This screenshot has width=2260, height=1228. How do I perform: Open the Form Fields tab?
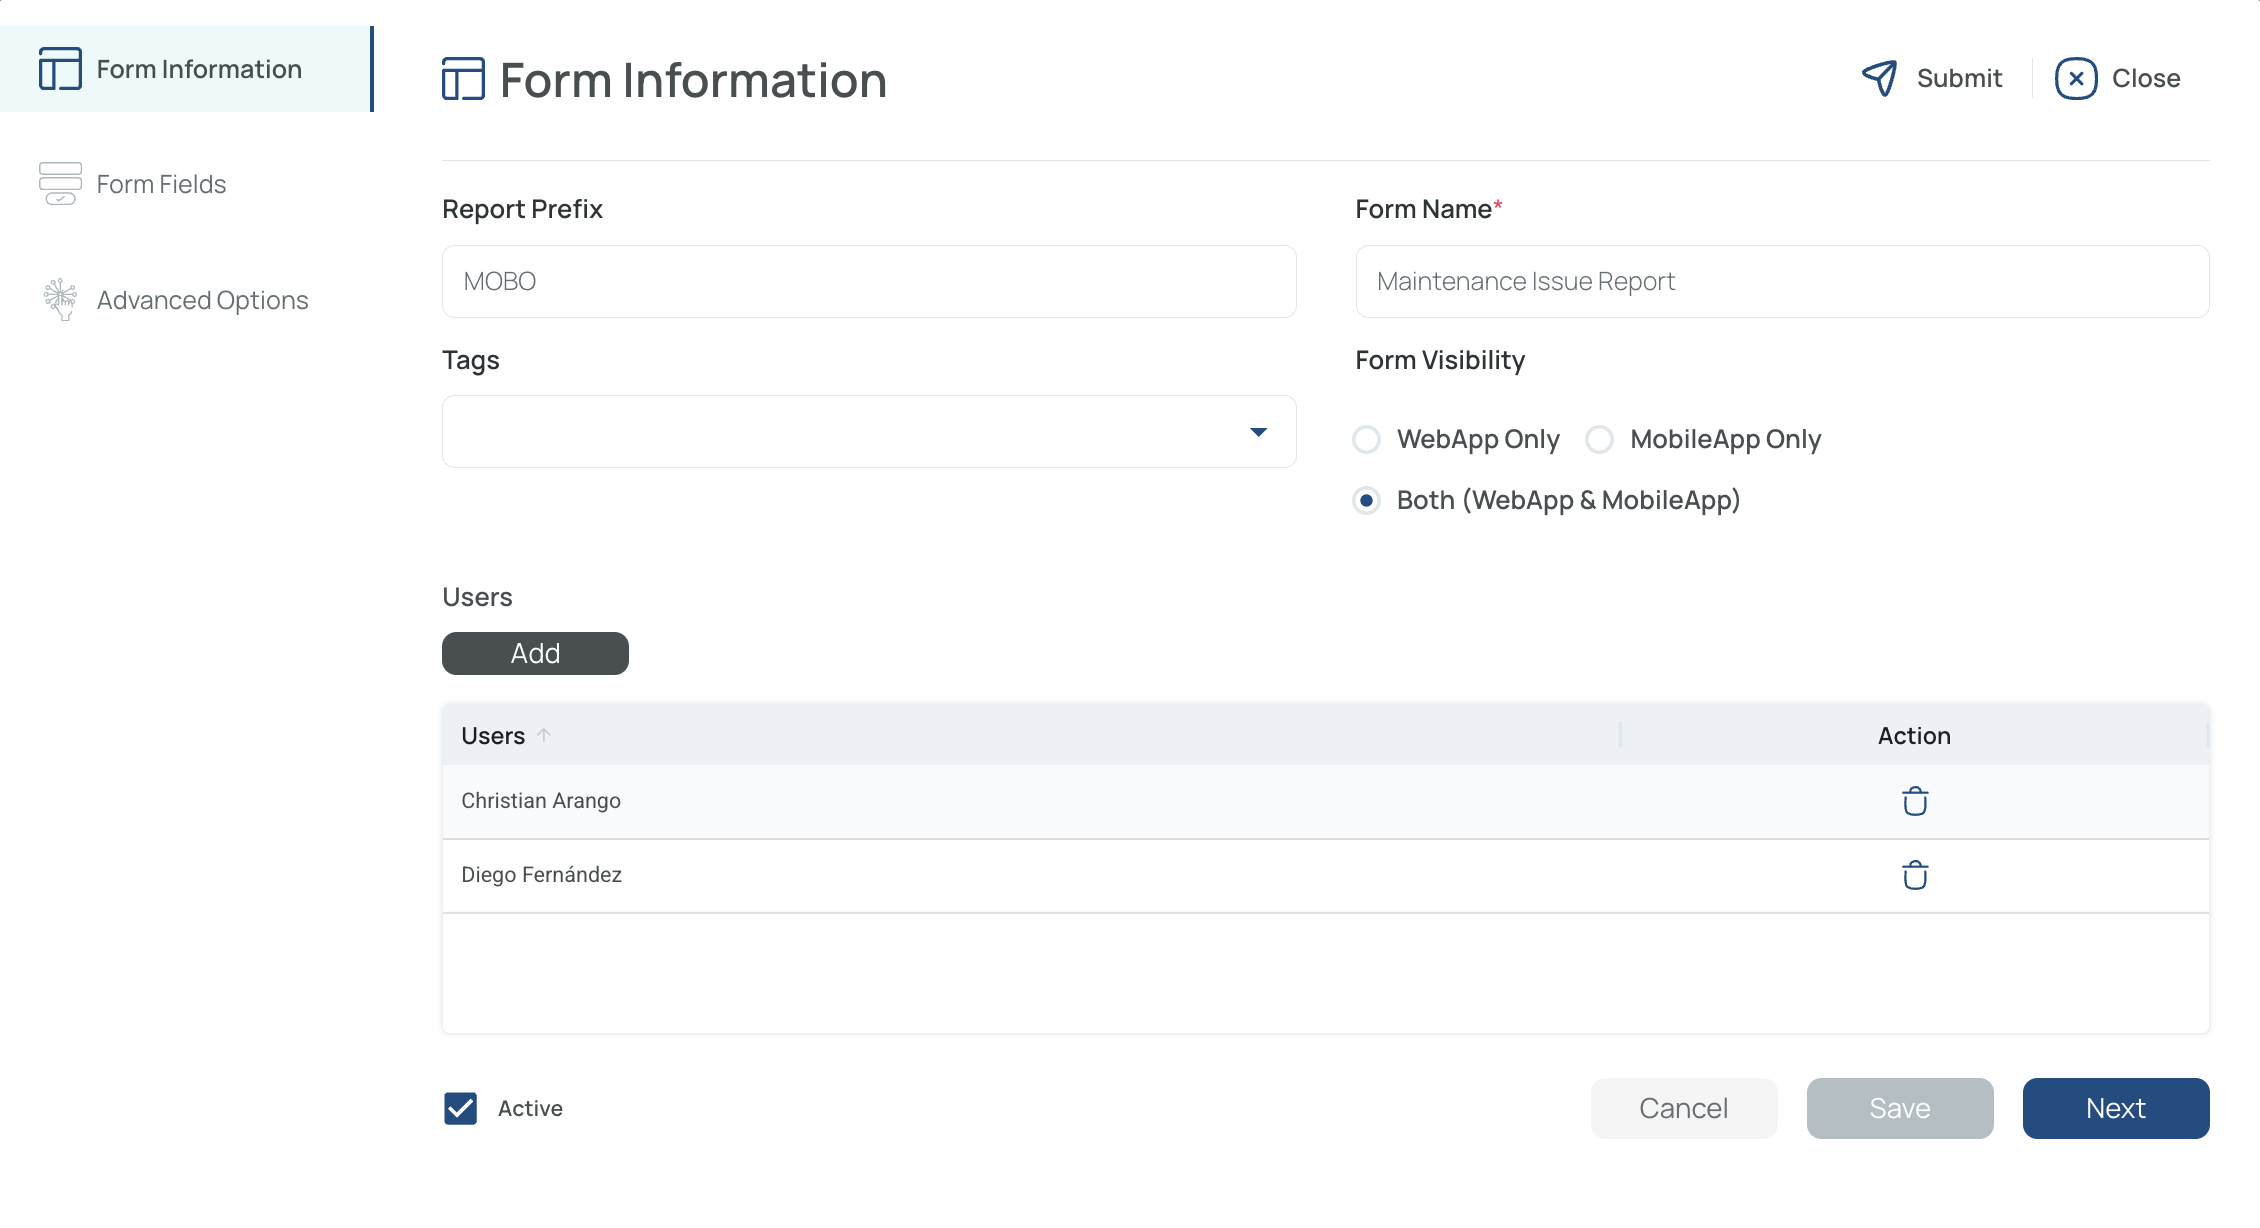(x=161, y=184)
